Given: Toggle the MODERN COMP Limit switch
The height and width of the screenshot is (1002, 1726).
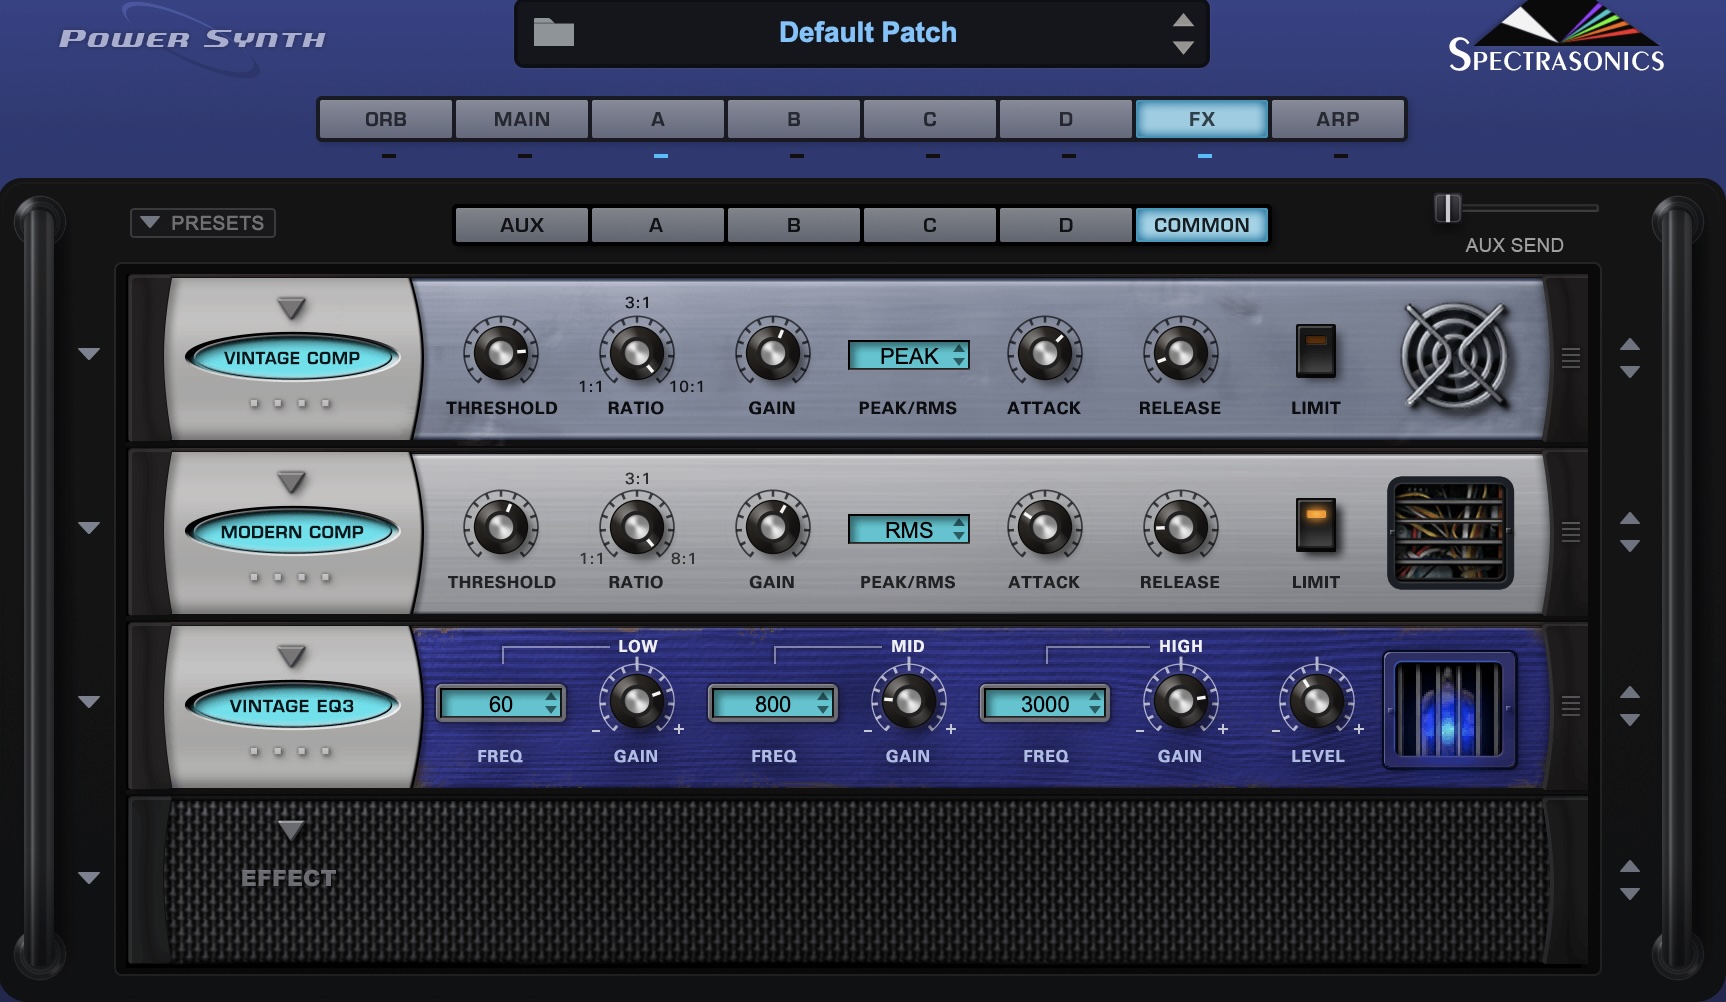Looking at the screenshot, I should coord(1315,525).
